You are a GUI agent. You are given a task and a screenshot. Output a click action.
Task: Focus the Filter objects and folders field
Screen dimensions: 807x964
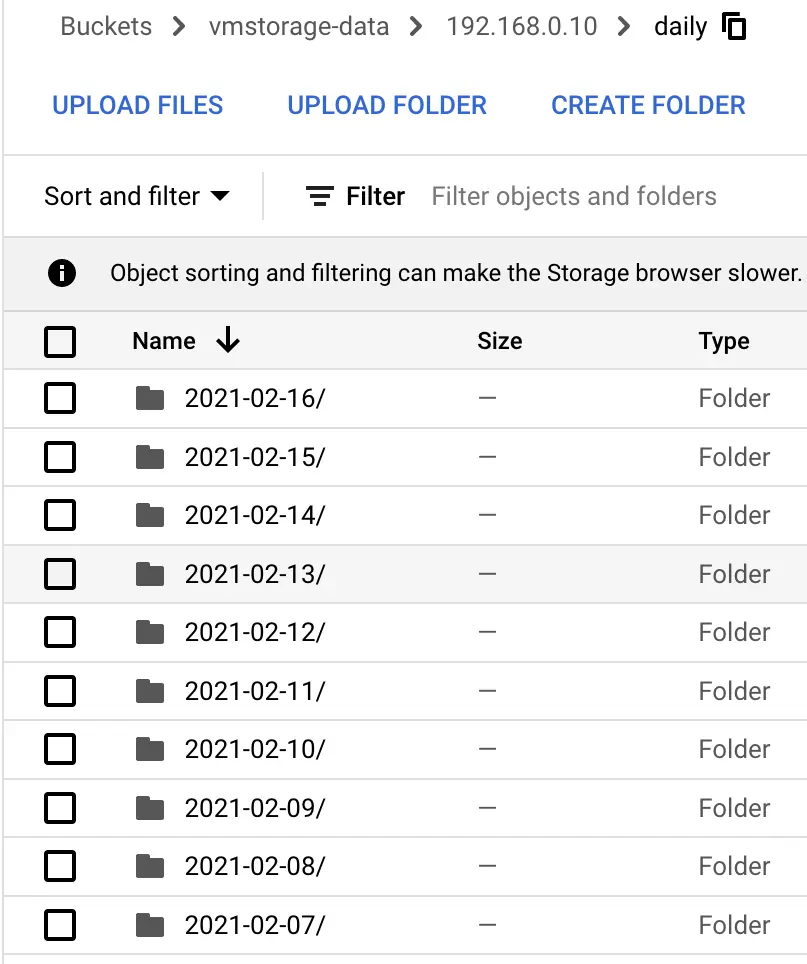[574, 196]
